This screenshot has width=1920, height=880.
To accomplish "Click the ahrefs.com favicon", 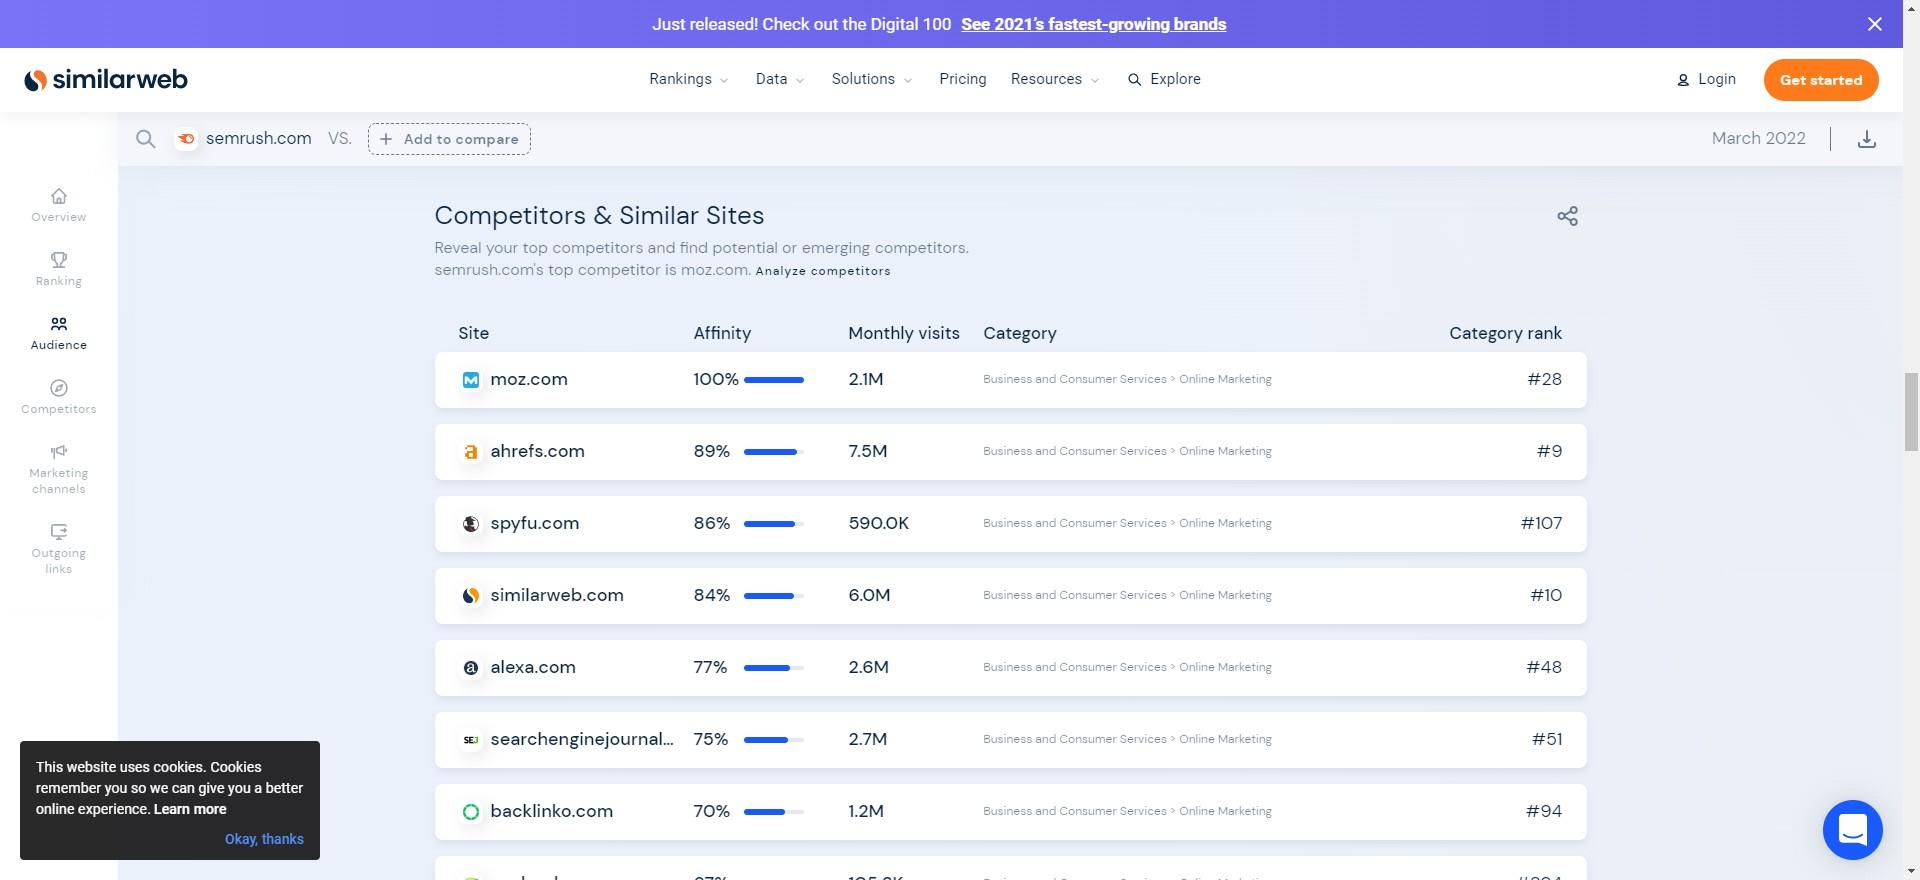I will point(471,452).
